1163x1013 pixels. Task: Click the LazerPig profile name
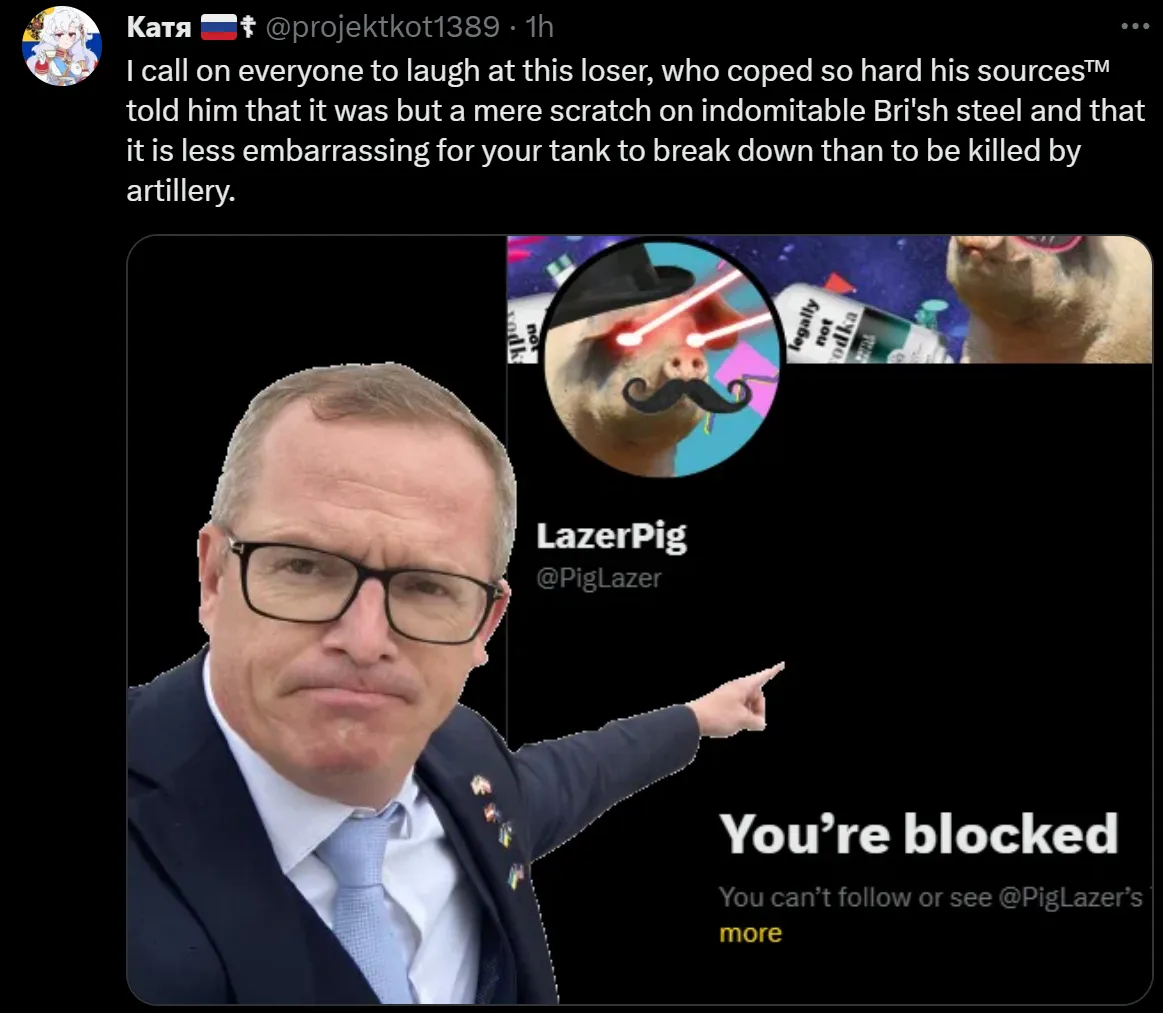611,535
